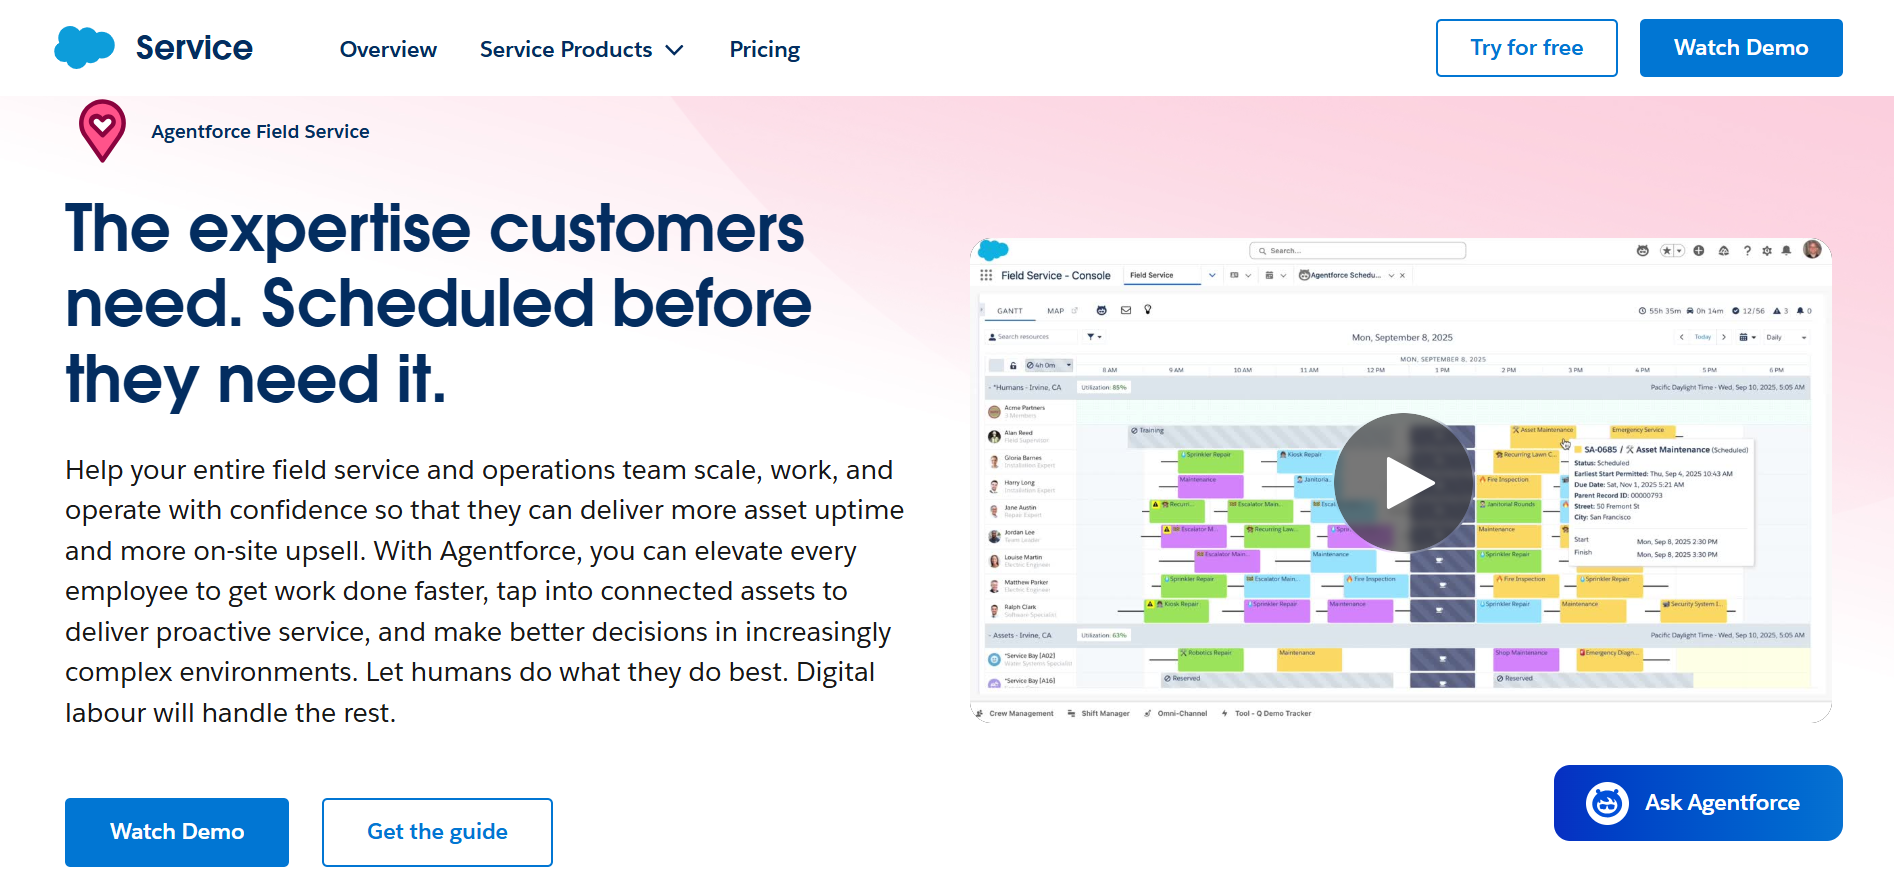Go to previous day arrow beside Today

(x=1682, y=337)
